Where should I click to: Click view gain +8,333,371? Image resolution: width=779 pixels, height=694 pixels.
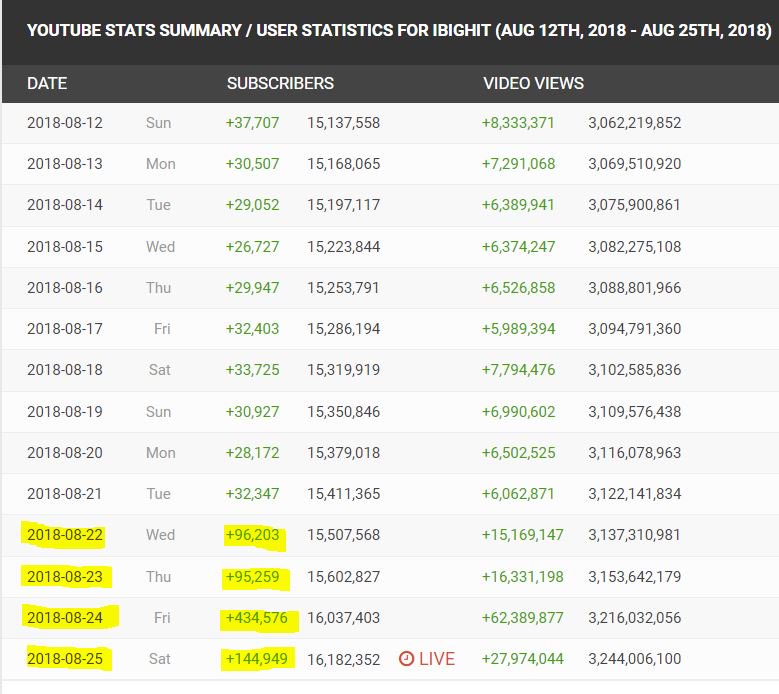click(x=518, y=123)
